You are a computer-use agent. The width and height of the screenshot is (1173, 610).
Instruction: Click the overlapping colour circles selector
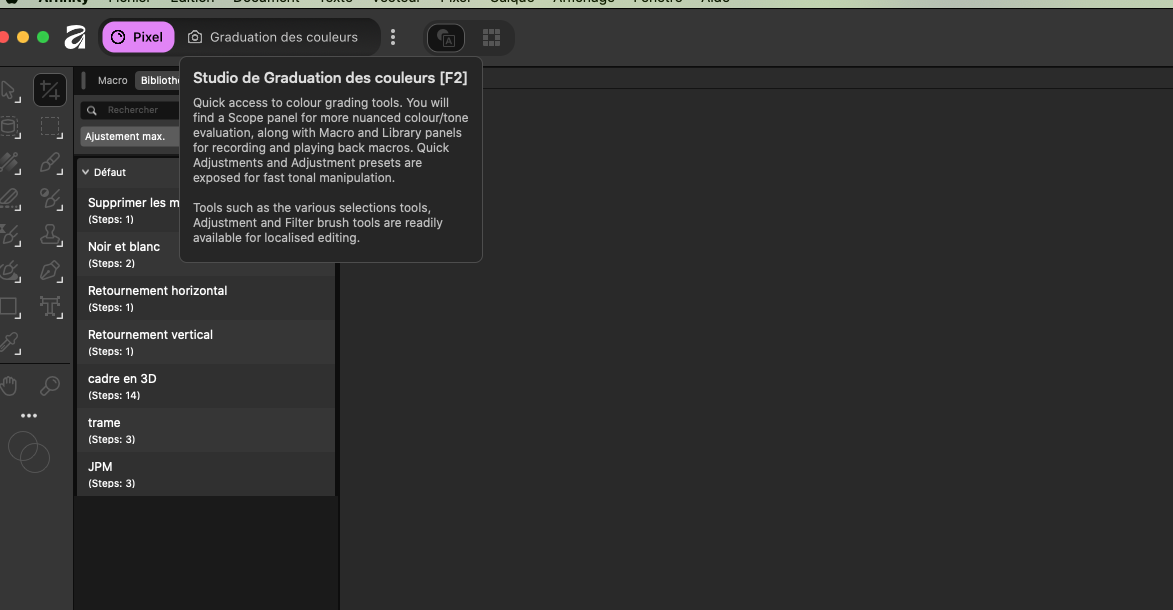click(28, 452)
